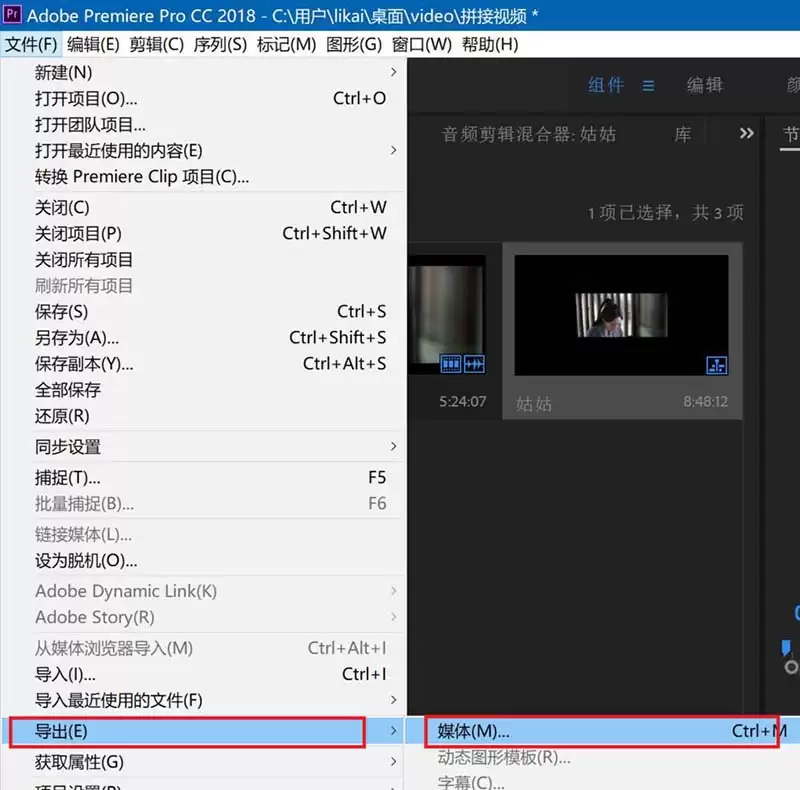
Task: Click the Premiere Pro application icon
Action: pyautogui.click(x=13, y=15)
